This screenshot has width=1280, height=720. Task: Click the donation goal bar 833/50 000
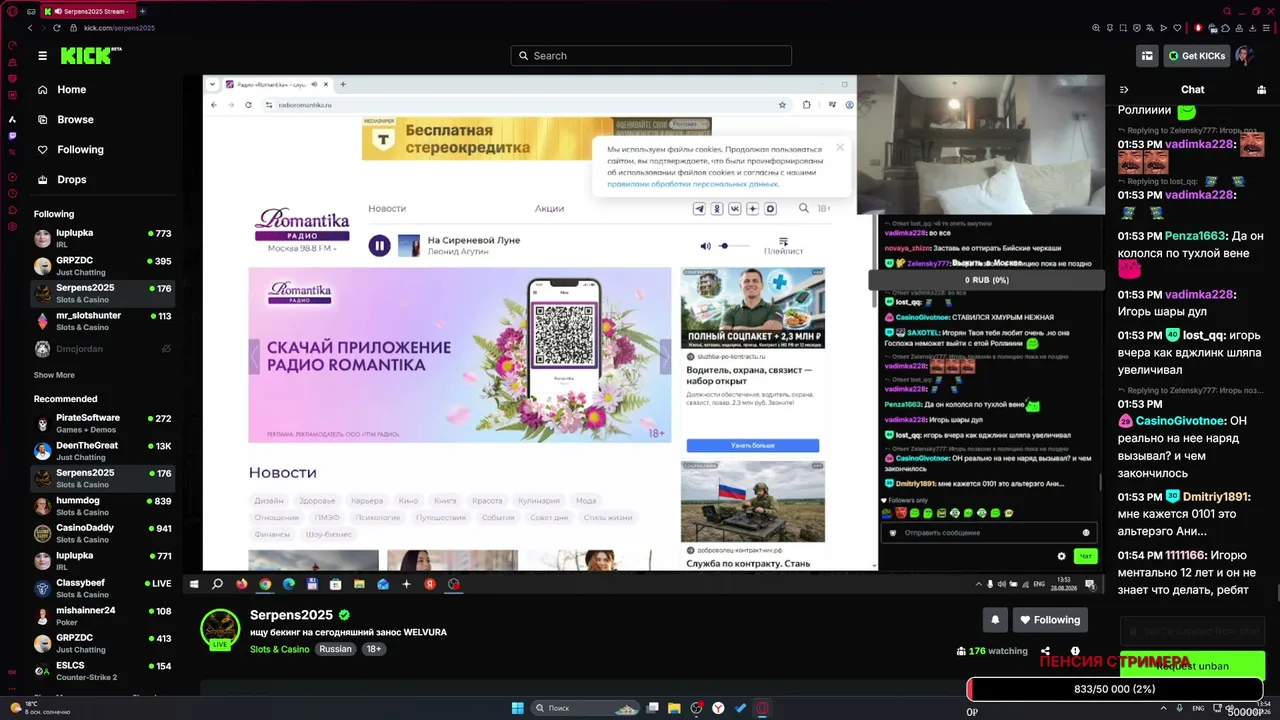coord(1114,689)
